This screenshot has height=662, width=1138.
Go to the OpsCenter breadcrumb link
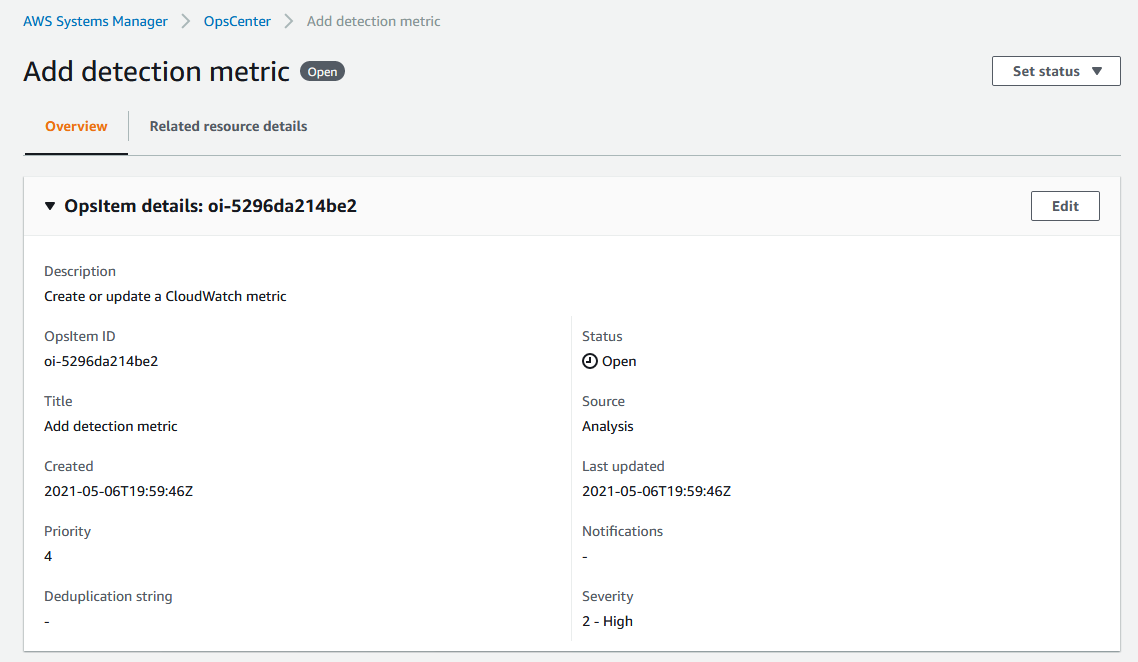237,21
